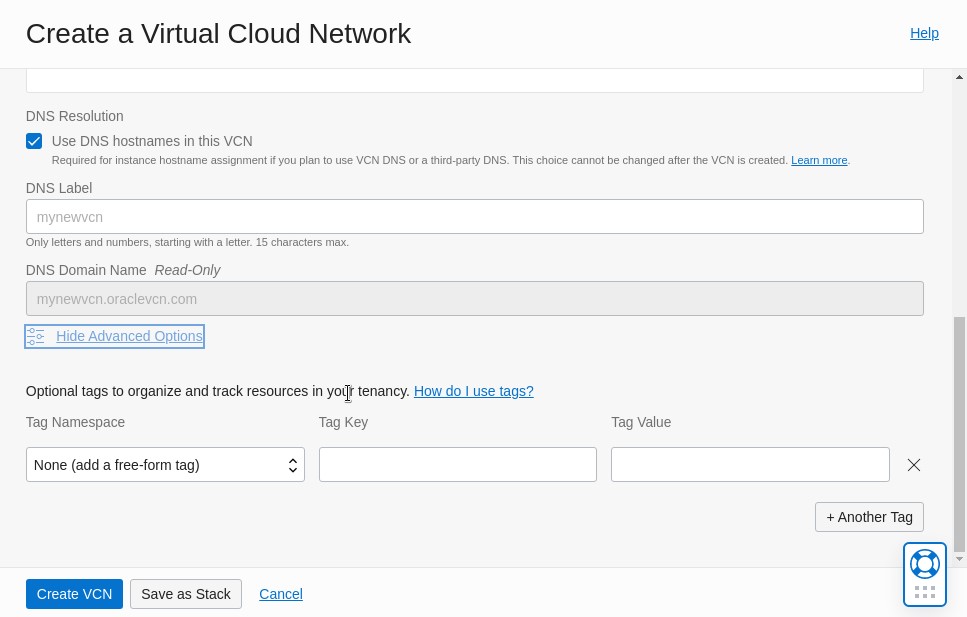
Task: Click the Tag Value text field
Action: pyautogui.click(x=750, y=464)
